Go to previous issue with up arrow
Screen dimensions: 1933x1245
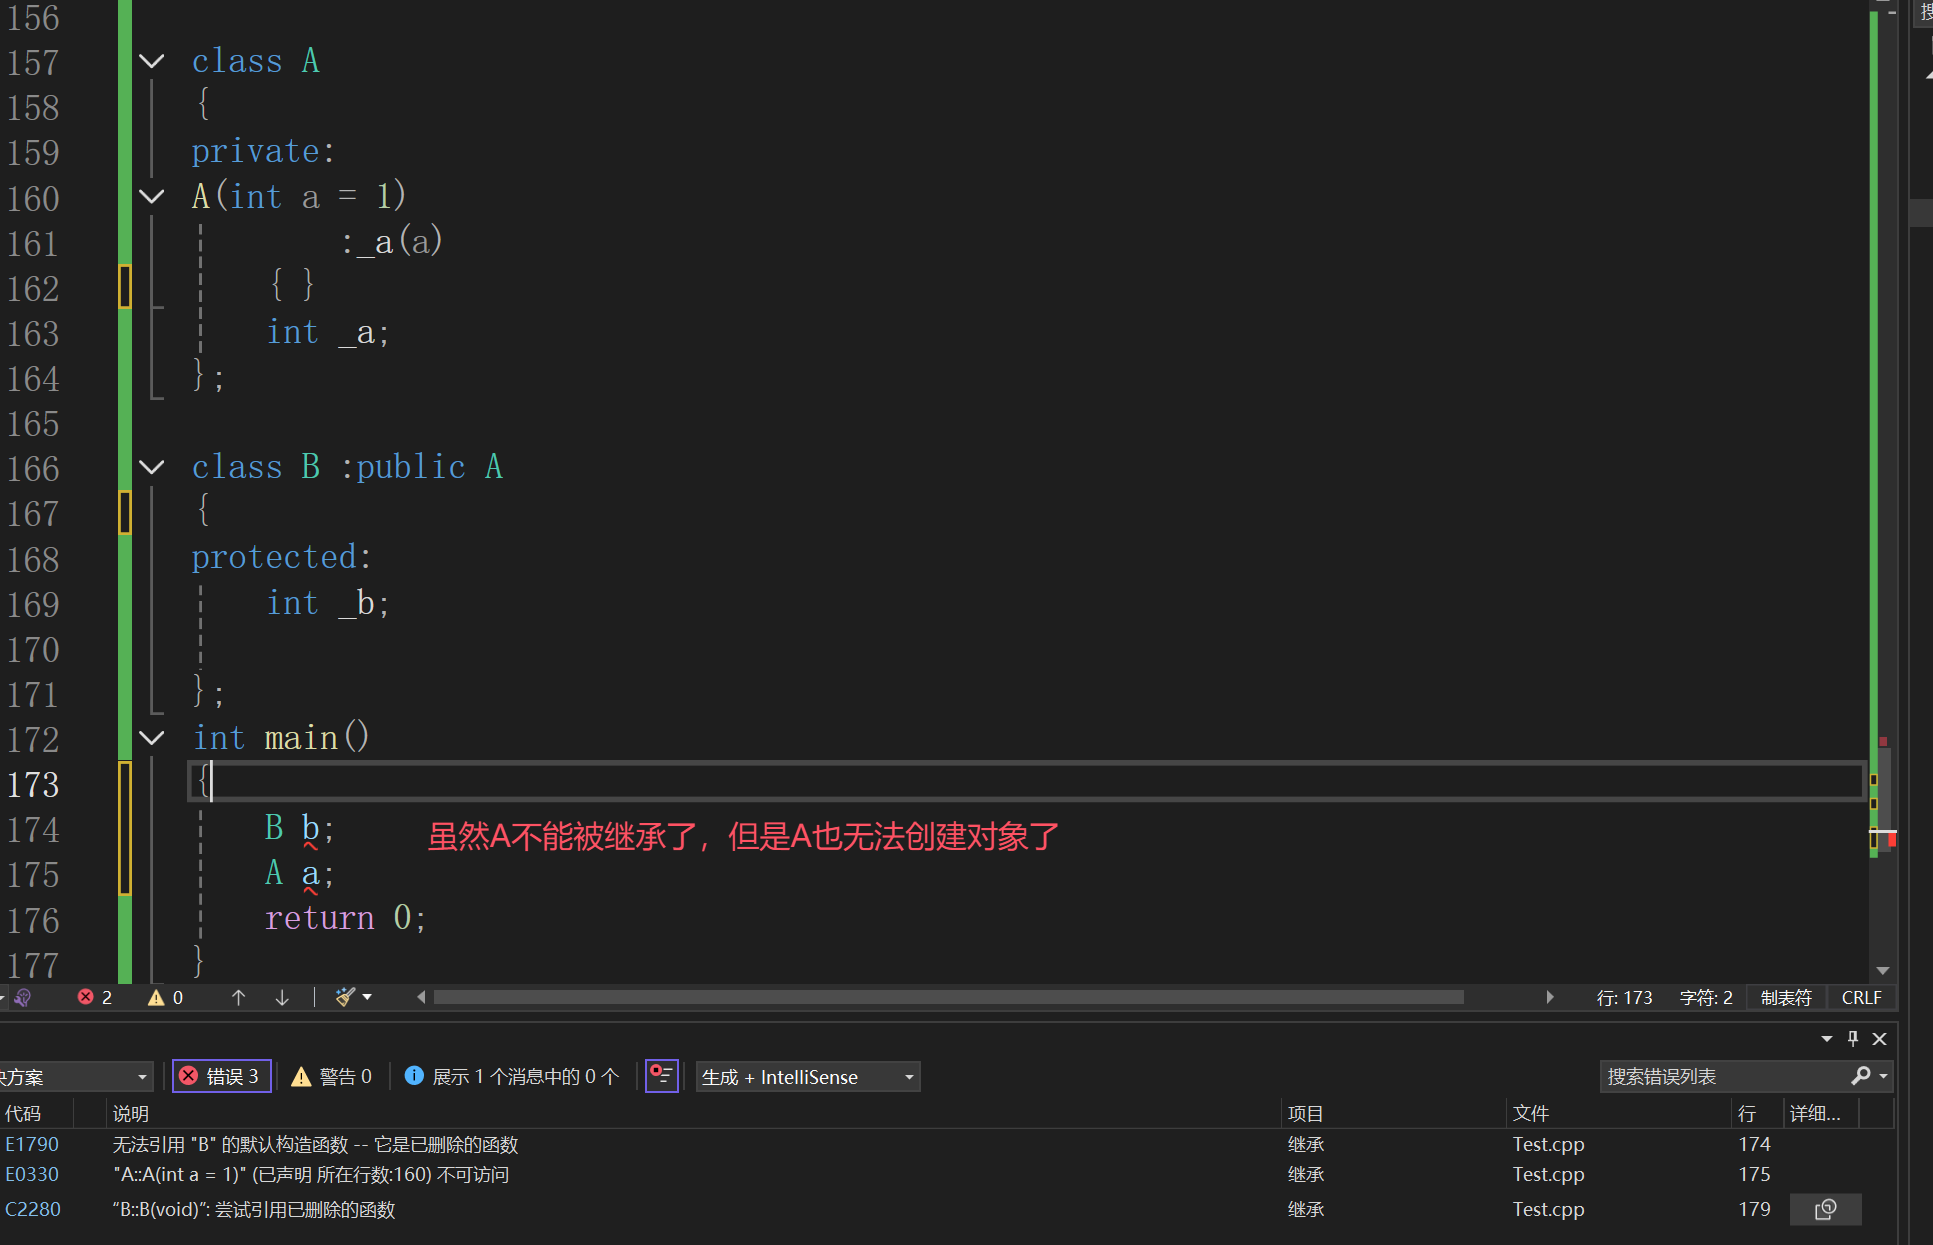coord(238,997)
